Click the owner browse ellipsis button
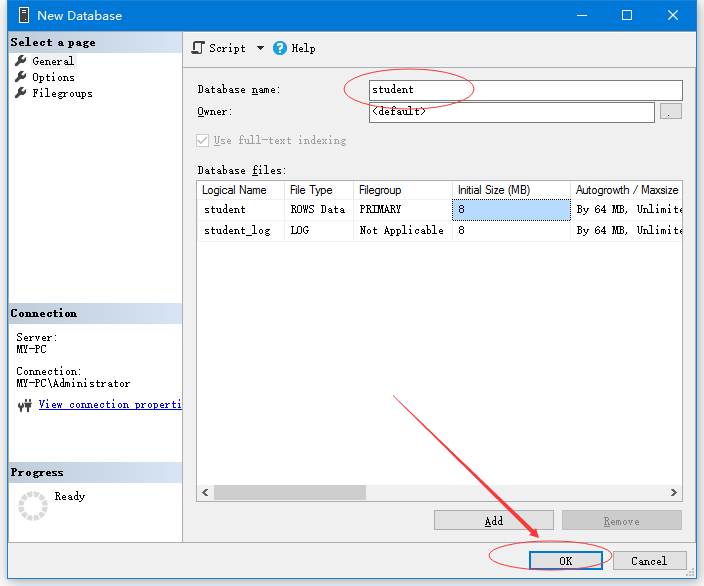704x586 pixels. pyautogui.click(x=671, y=112)
